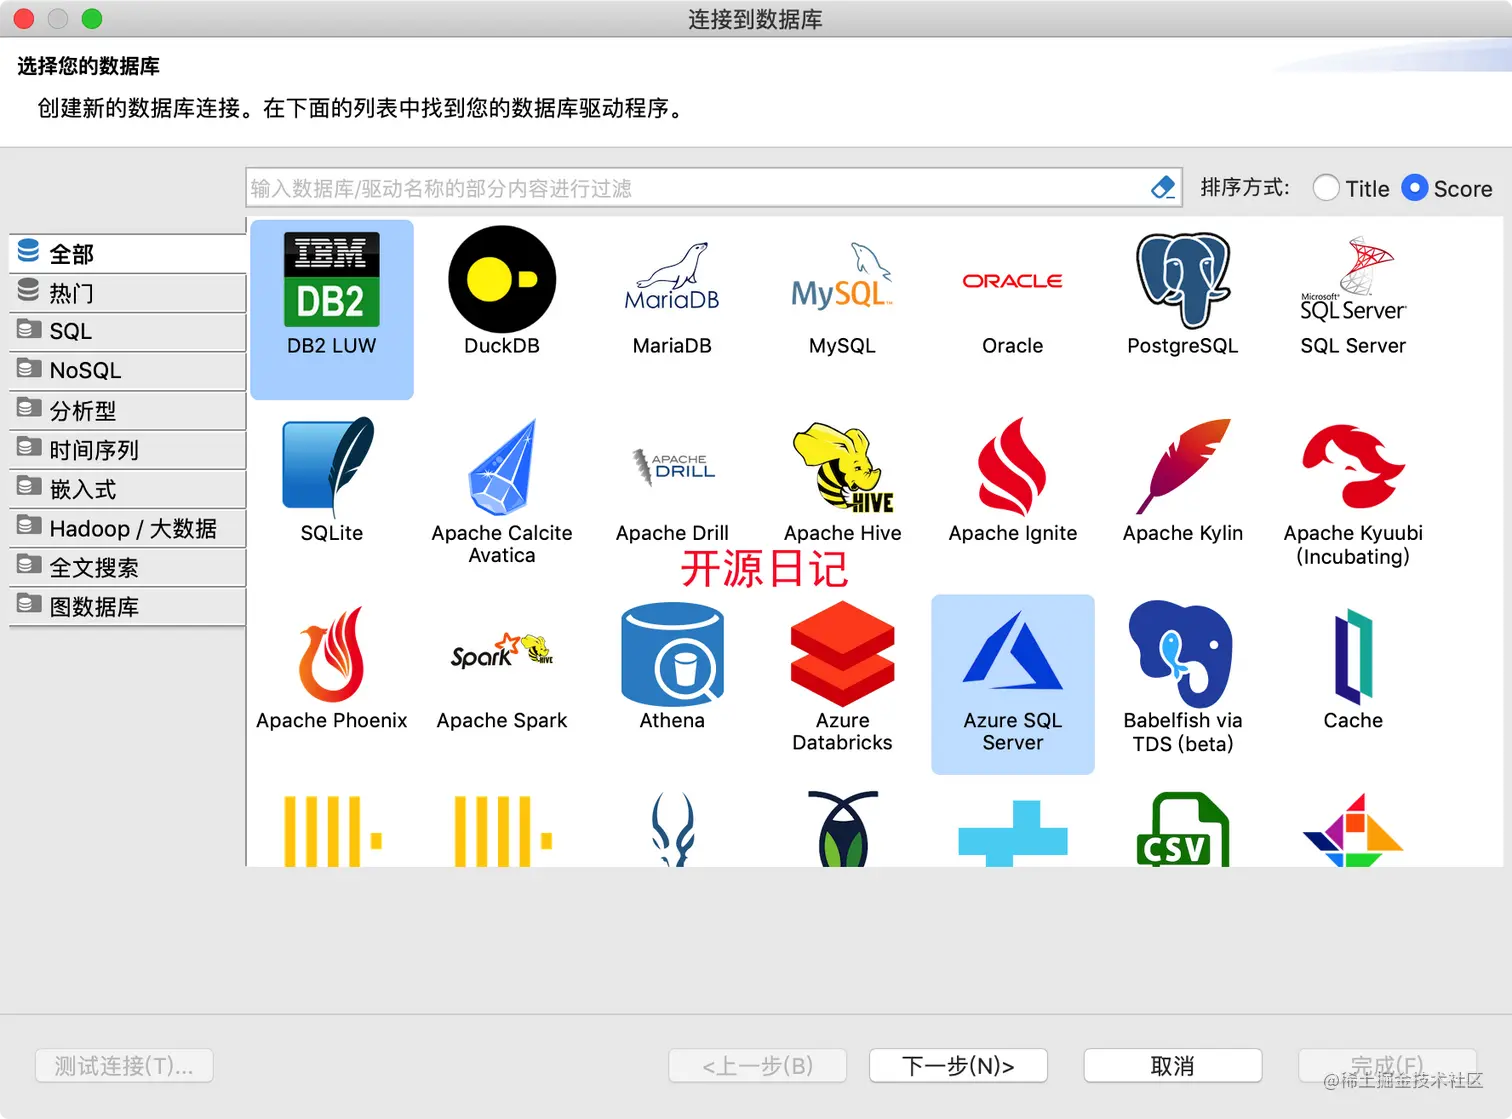Select the Athena database driver

672,668
